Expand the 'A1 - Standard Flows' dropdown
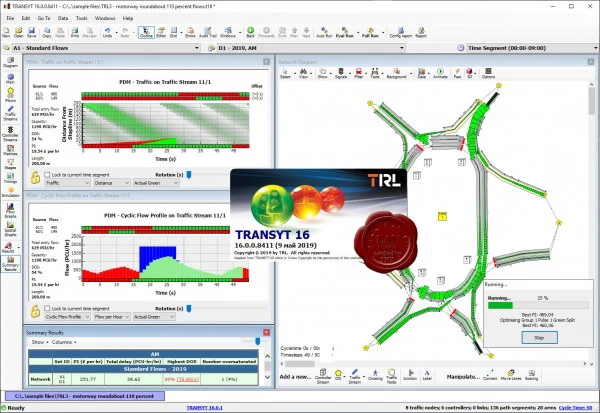Screen dimensions: 600x413 pos(197,48)
